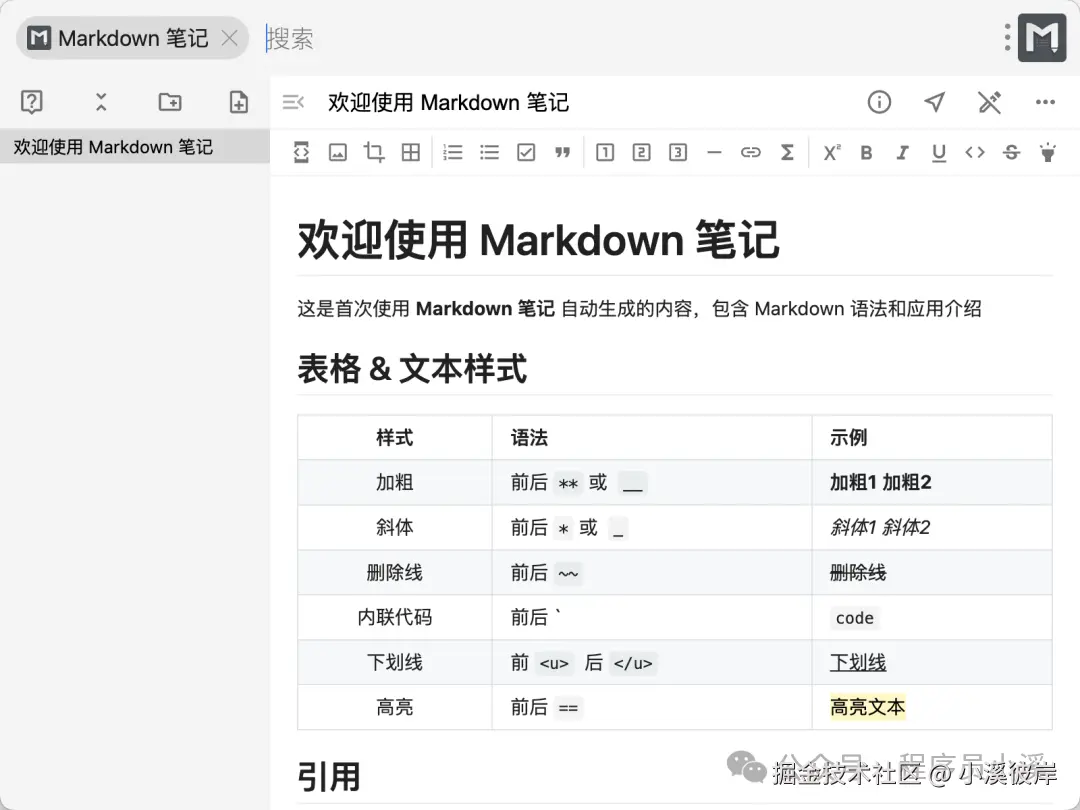
Task: Click the 删除线 style name cell
Action: [x=395, y=572]
